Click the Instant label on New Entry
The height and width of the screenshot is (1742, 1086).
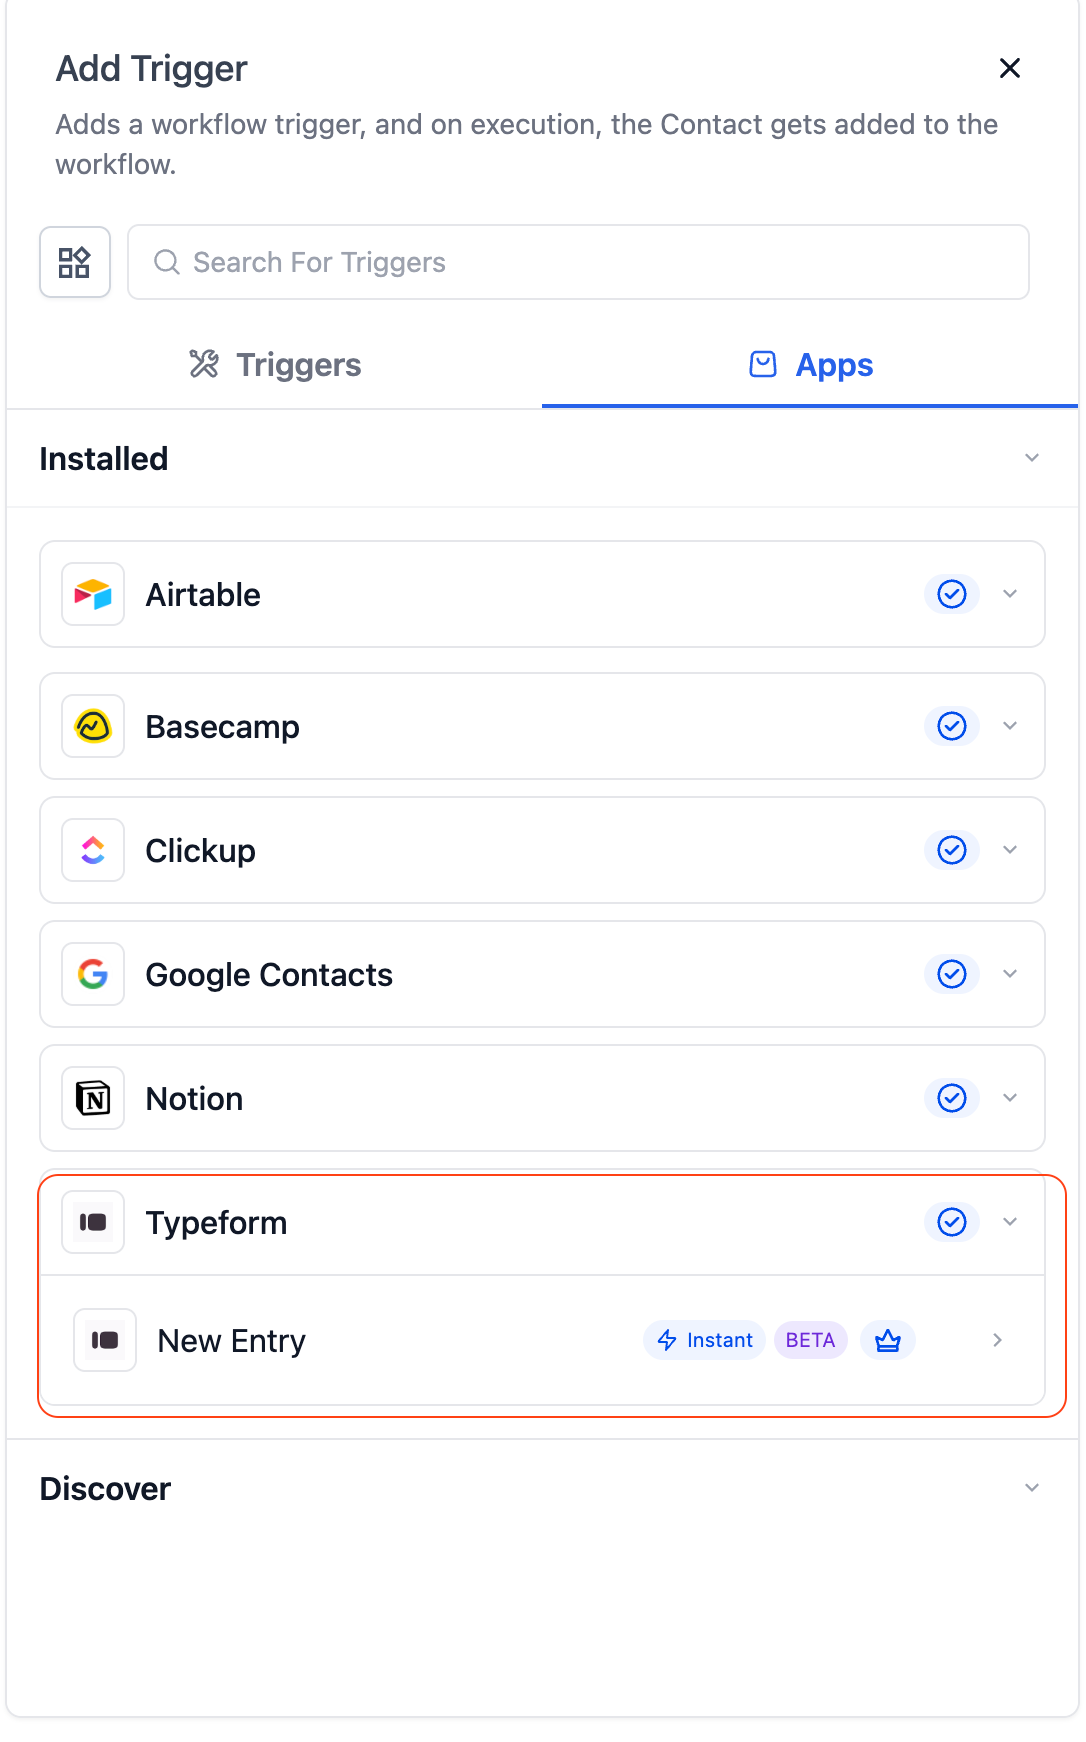[x=704, y=1340]
